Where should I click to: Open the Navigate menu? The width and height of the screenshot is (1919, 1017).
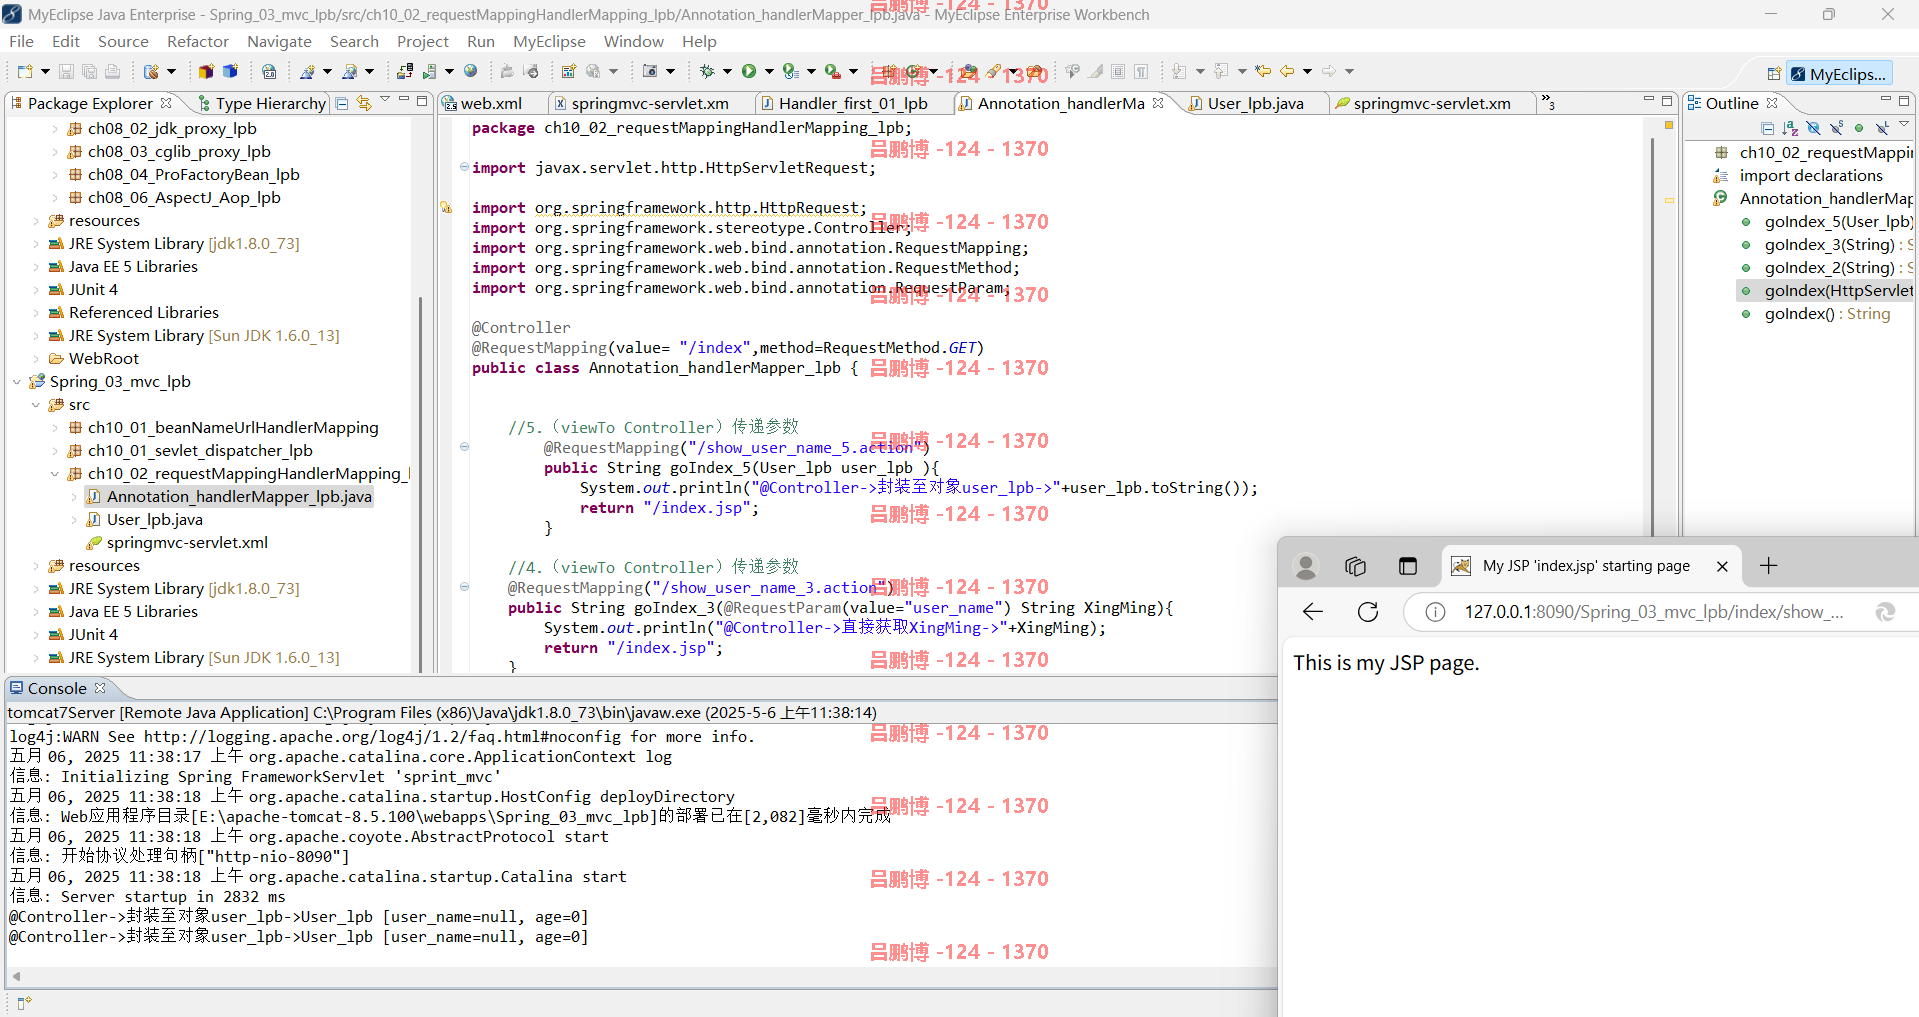(279, 41)
